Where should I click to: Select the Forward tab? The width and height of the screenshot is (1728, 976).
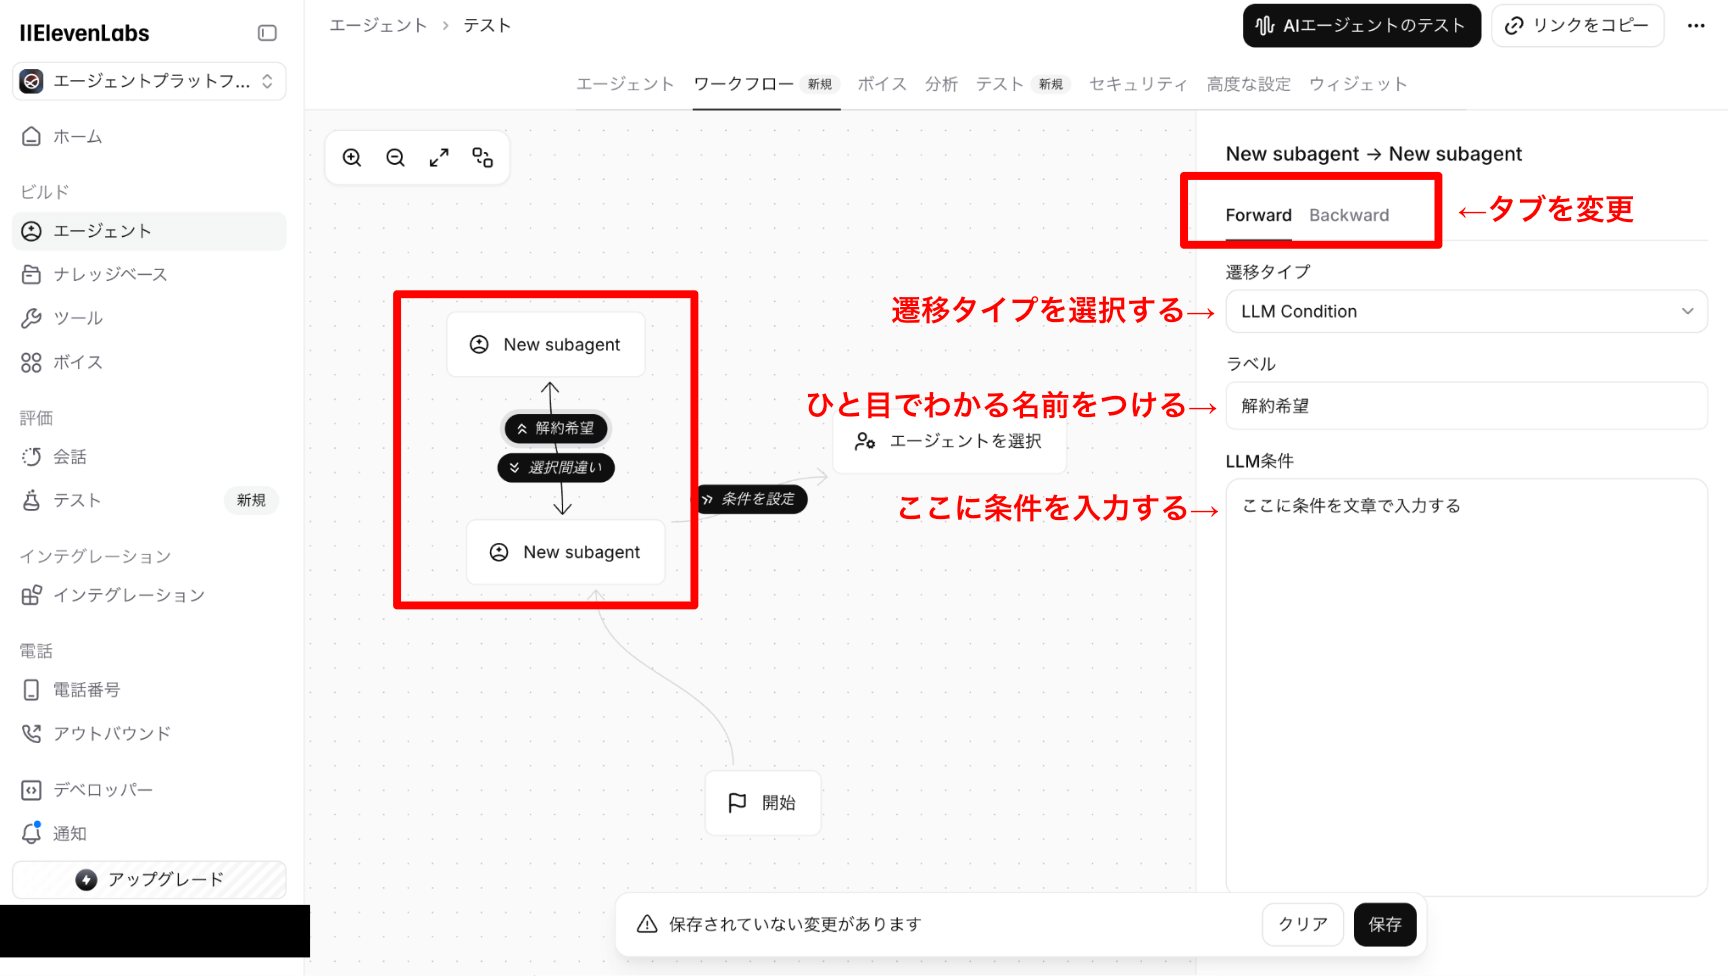pos(1258,215)
